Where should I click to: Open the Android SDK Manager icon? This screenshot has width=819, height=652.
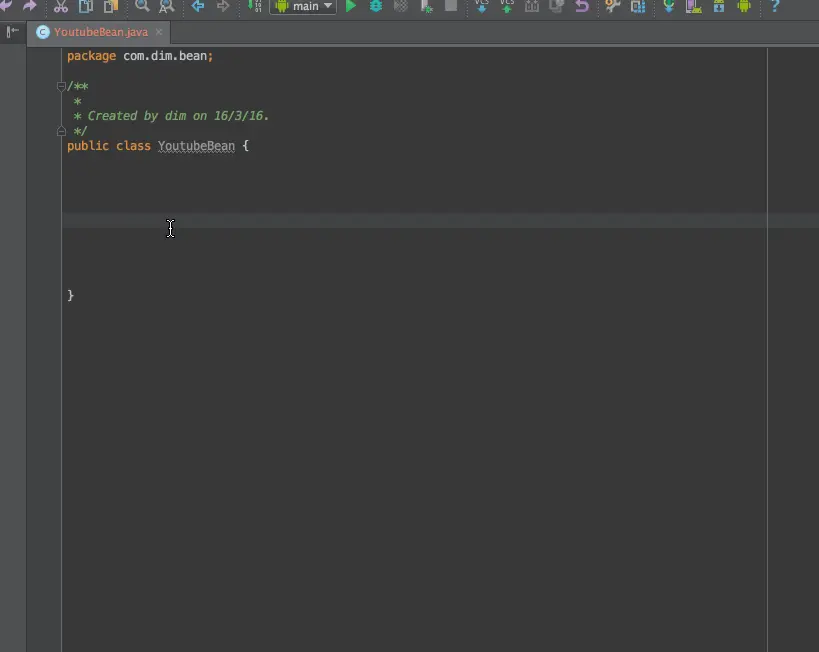(719, 6)
